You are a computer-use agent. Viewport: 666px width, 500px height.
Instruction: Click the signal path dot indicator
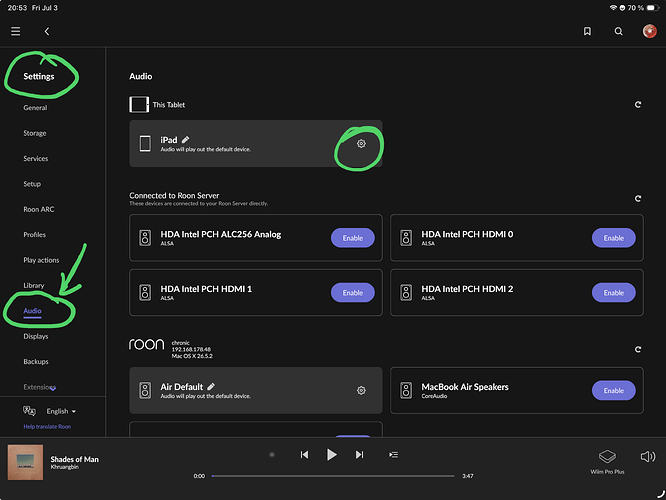point(272,455)
